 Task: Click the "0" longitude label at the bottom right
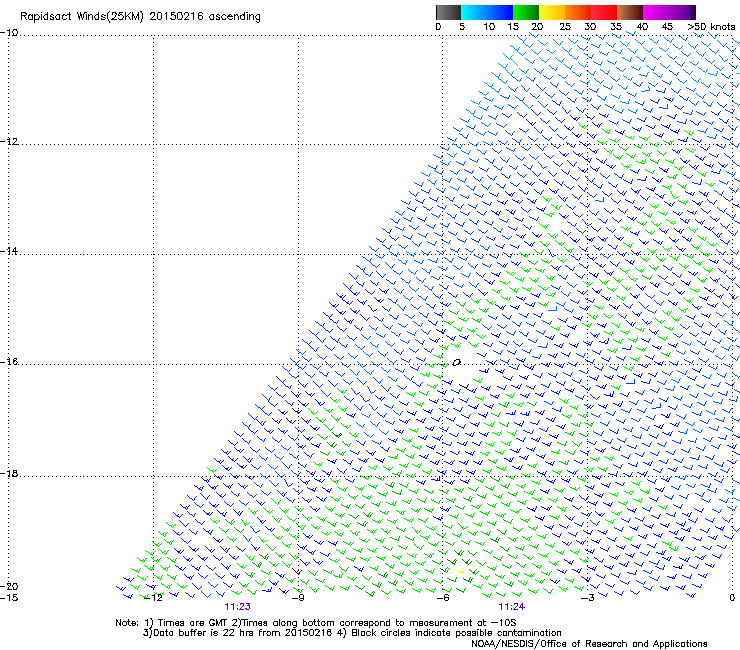pyautogui.click(x=732, y=598)
